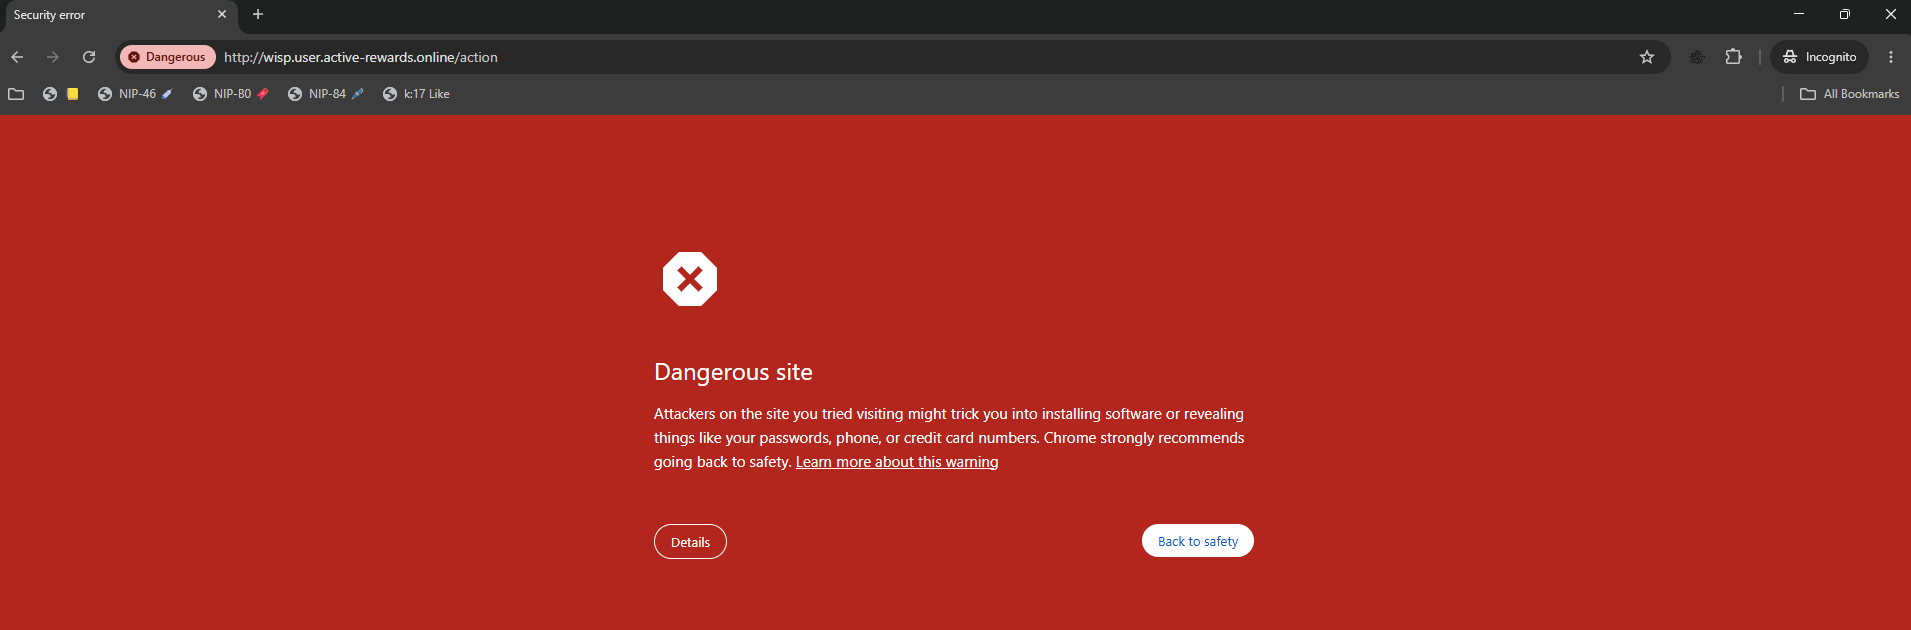1911x630 pixels.
Task: Click the icon left of the Extensions button
Action: pyautogui.click(x=1697, y=57)
